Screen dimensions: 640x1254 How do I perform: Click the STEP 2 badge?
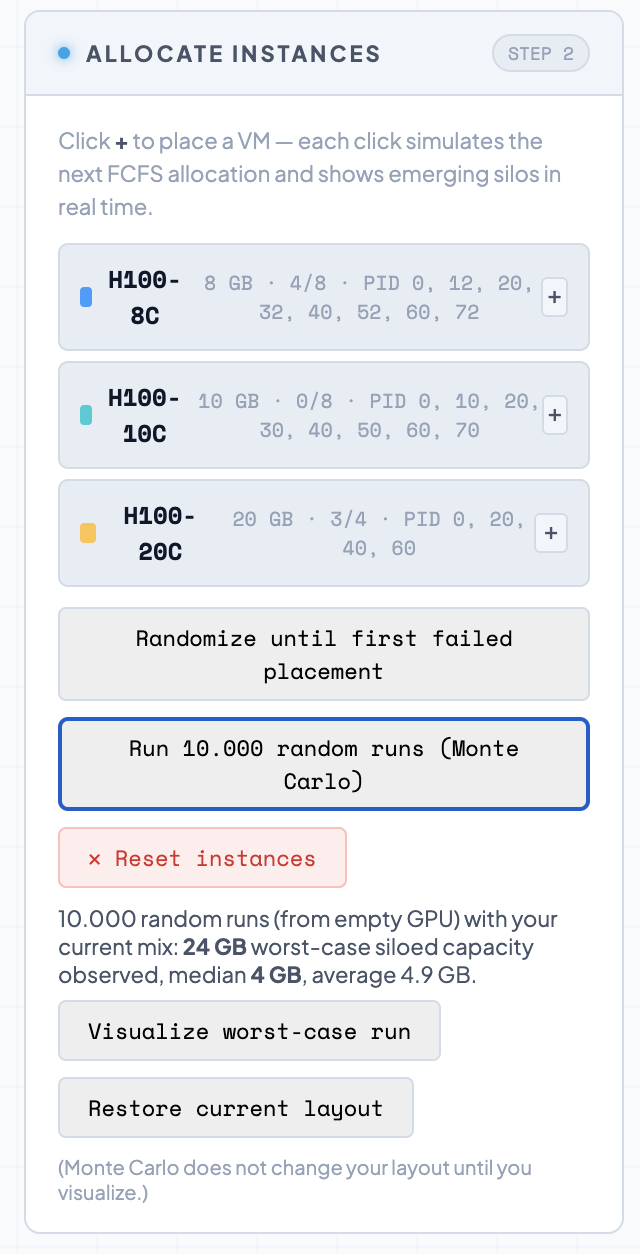pyautogui.click(x=540, y=53)
